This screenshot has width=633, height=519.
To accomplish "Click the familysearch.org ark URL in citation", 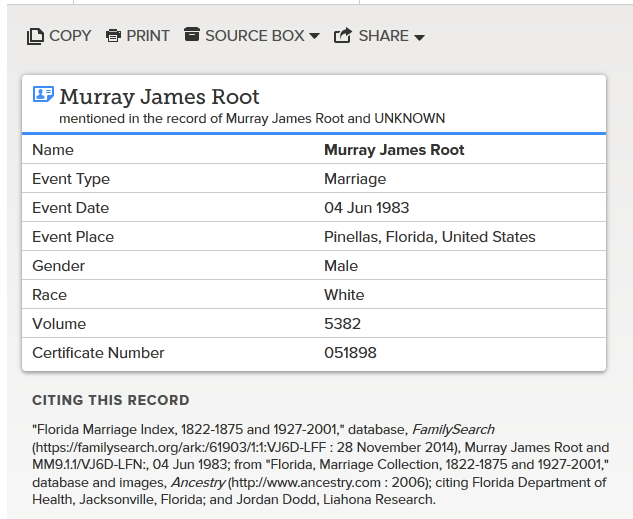I will [181, 448].
